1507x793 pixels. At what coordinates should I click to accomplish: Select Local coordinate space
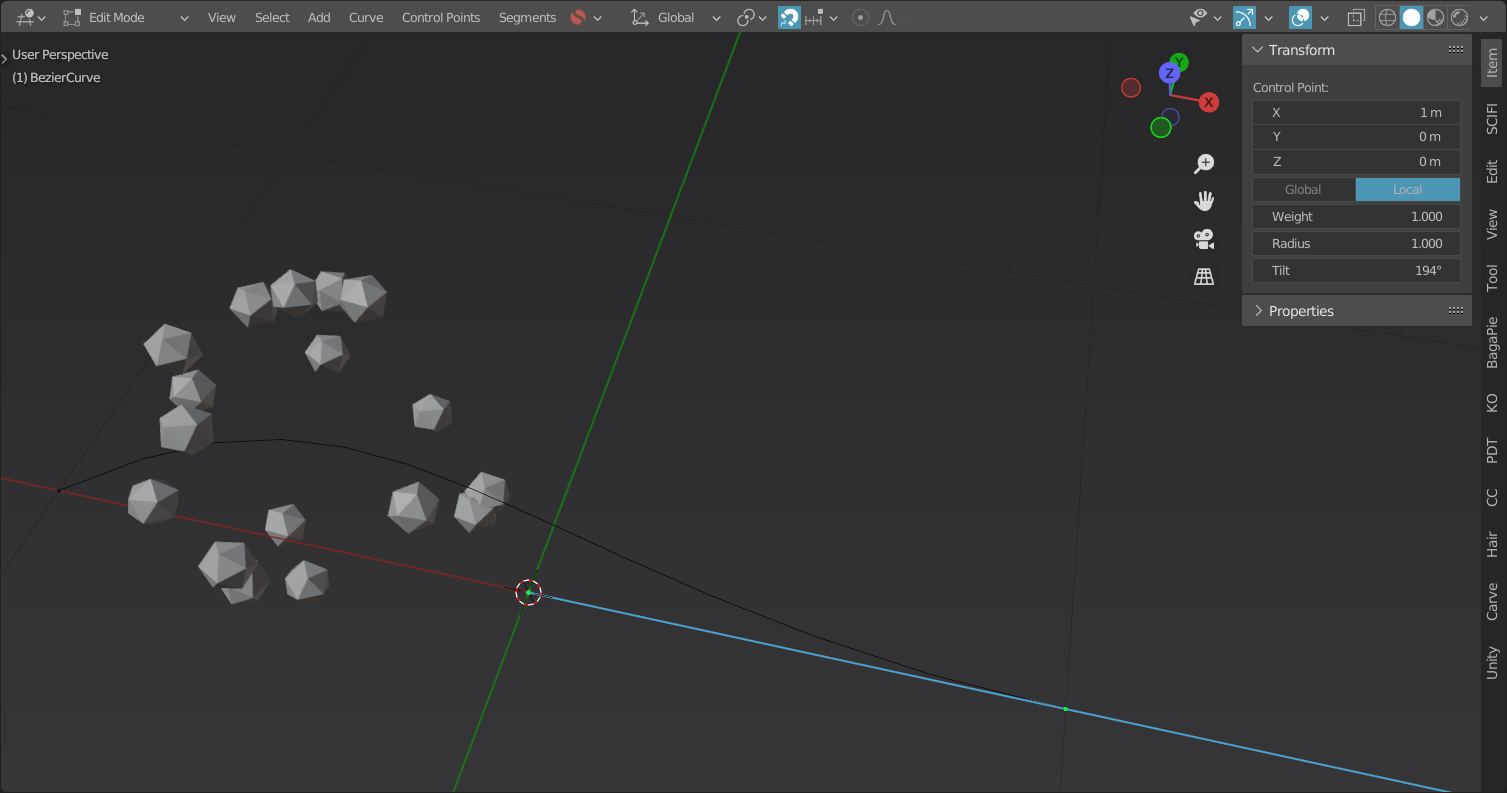pos(1407,189)
